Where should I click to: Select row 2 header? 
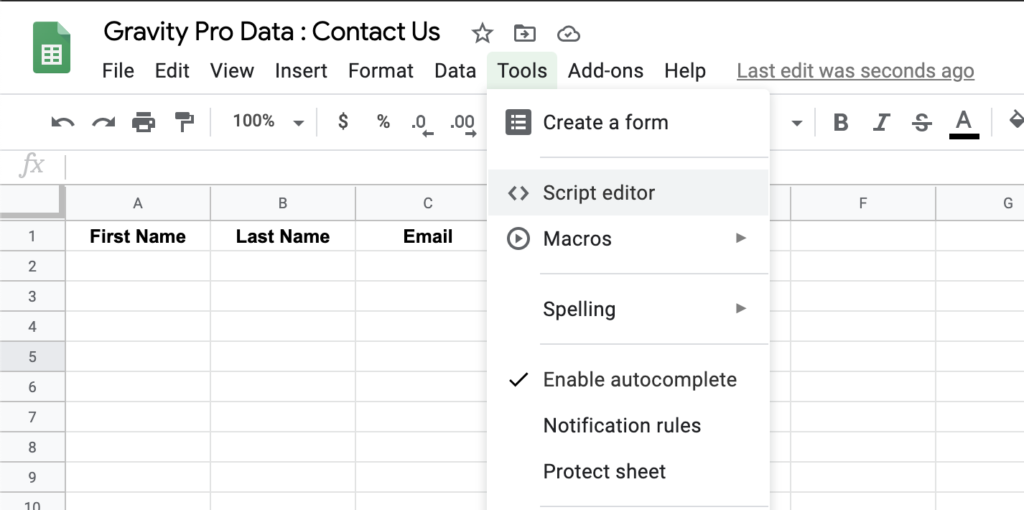point(32,266)
